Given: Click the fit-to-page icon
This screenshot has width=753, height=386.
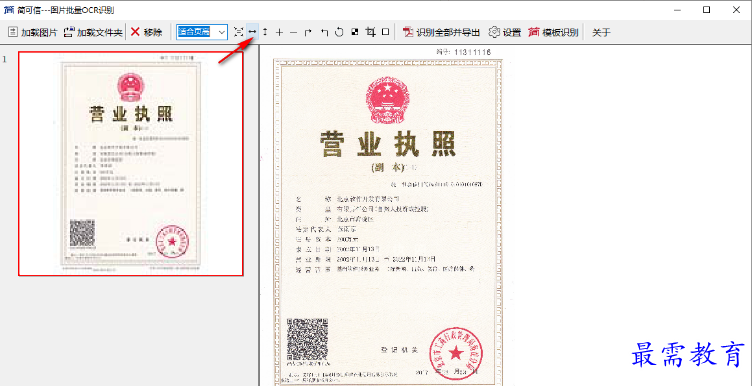Looking at the screenshot, I should click(x=238, y=32).
